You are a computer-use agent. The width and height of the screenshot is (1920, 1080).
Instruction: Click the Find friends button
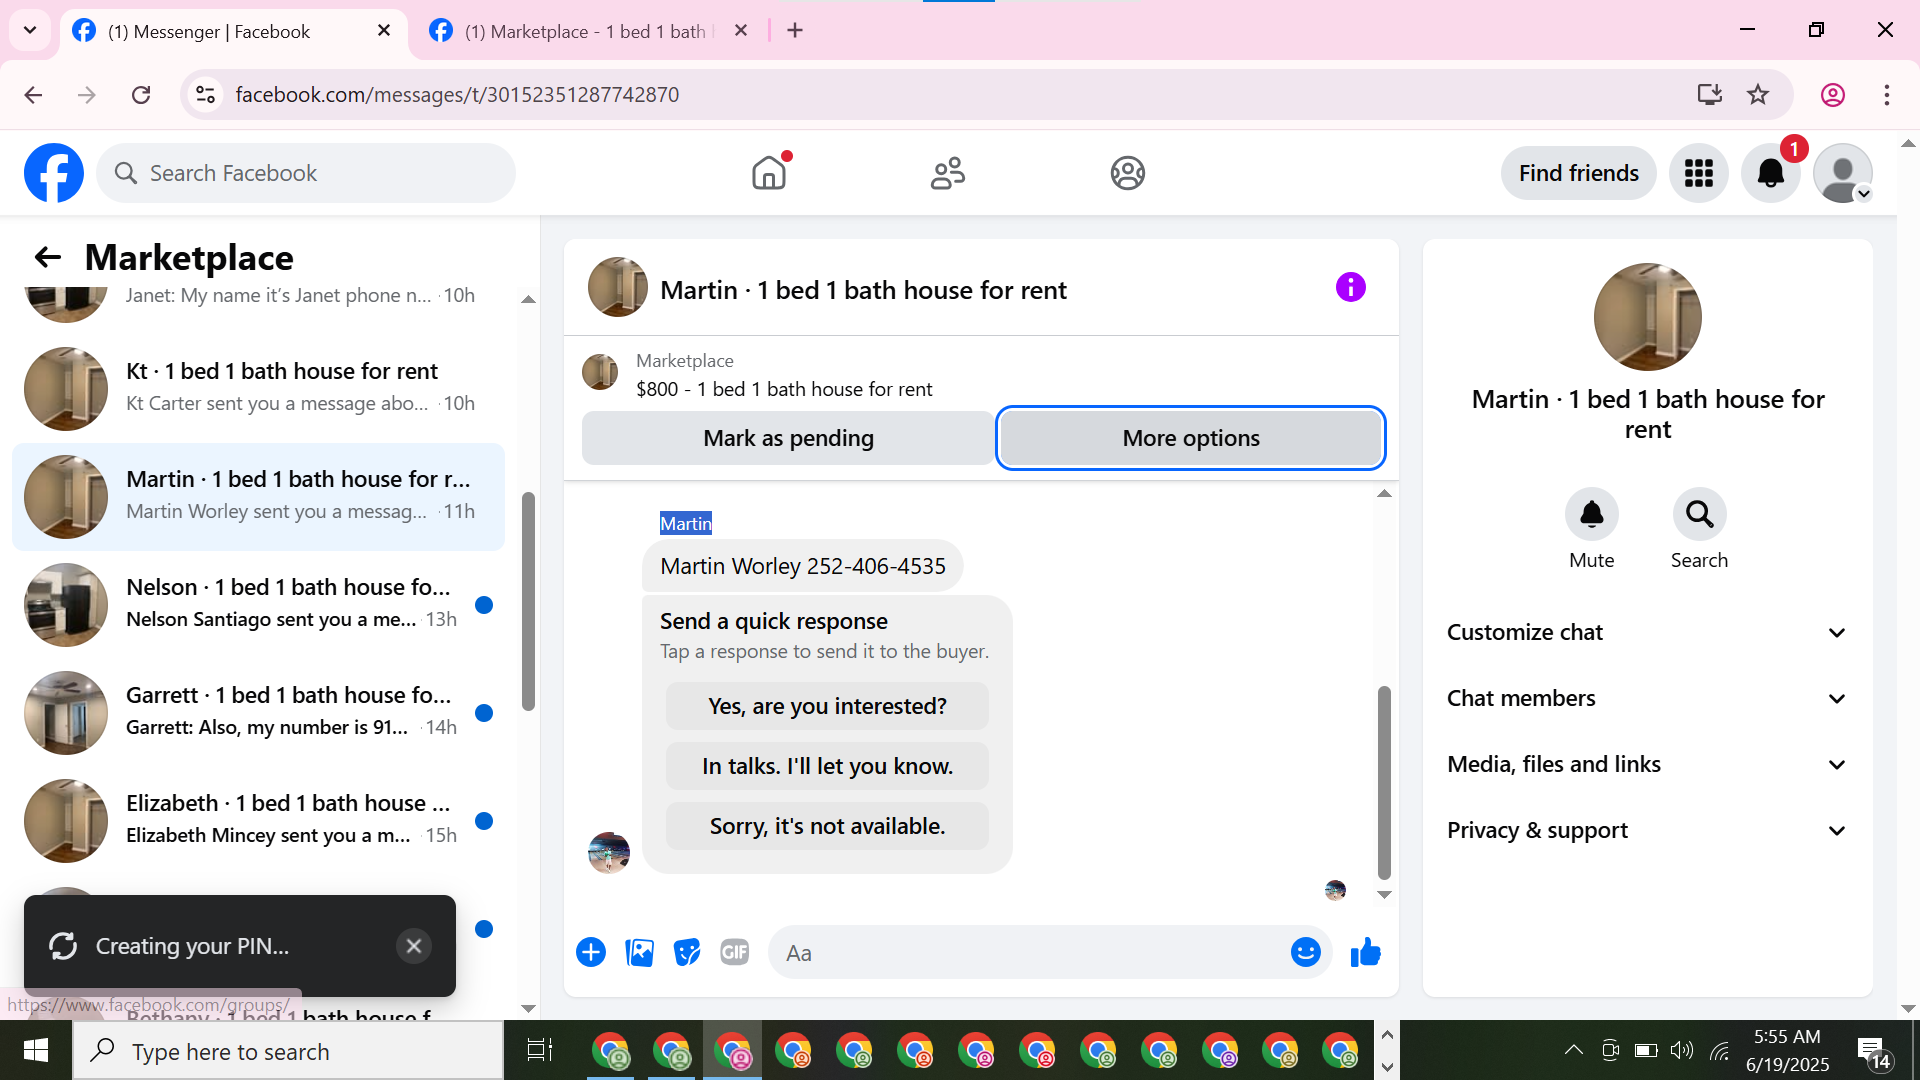1578,173
